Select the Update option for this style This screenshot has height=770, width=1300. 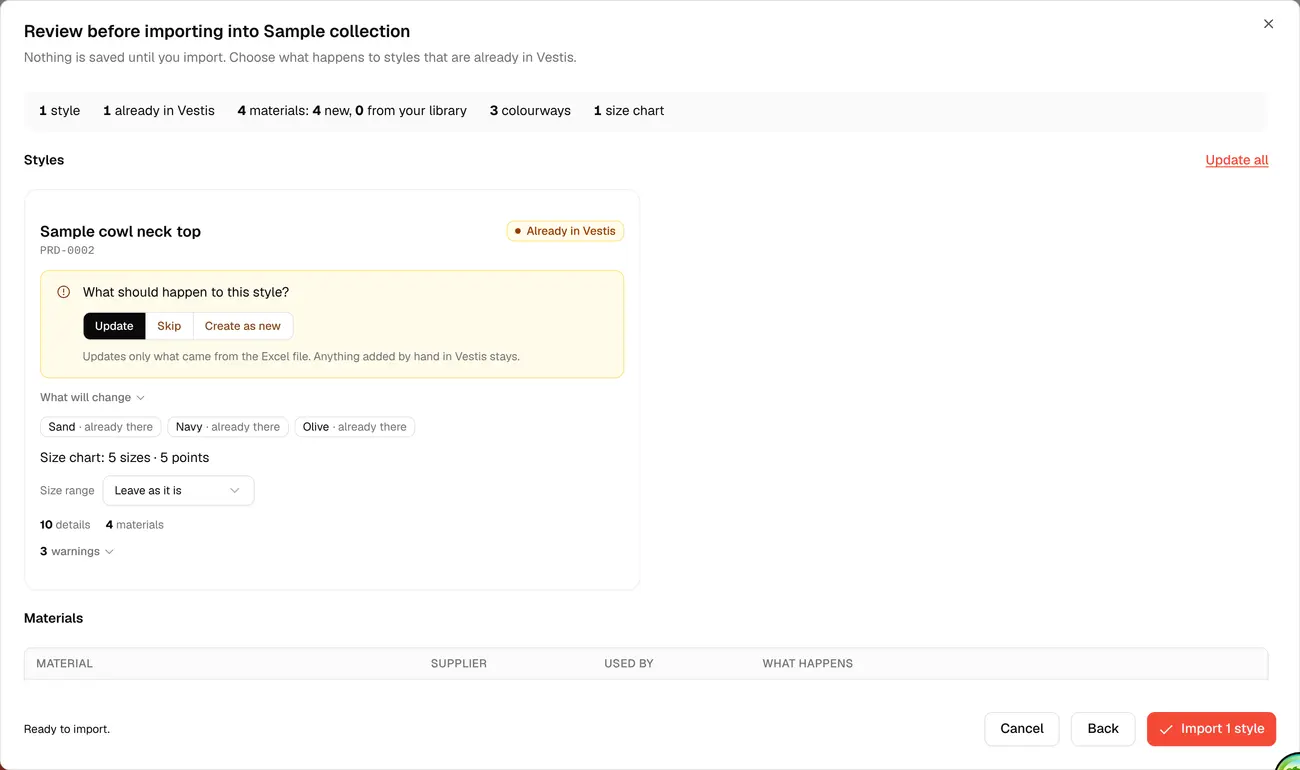coord(114,326)
